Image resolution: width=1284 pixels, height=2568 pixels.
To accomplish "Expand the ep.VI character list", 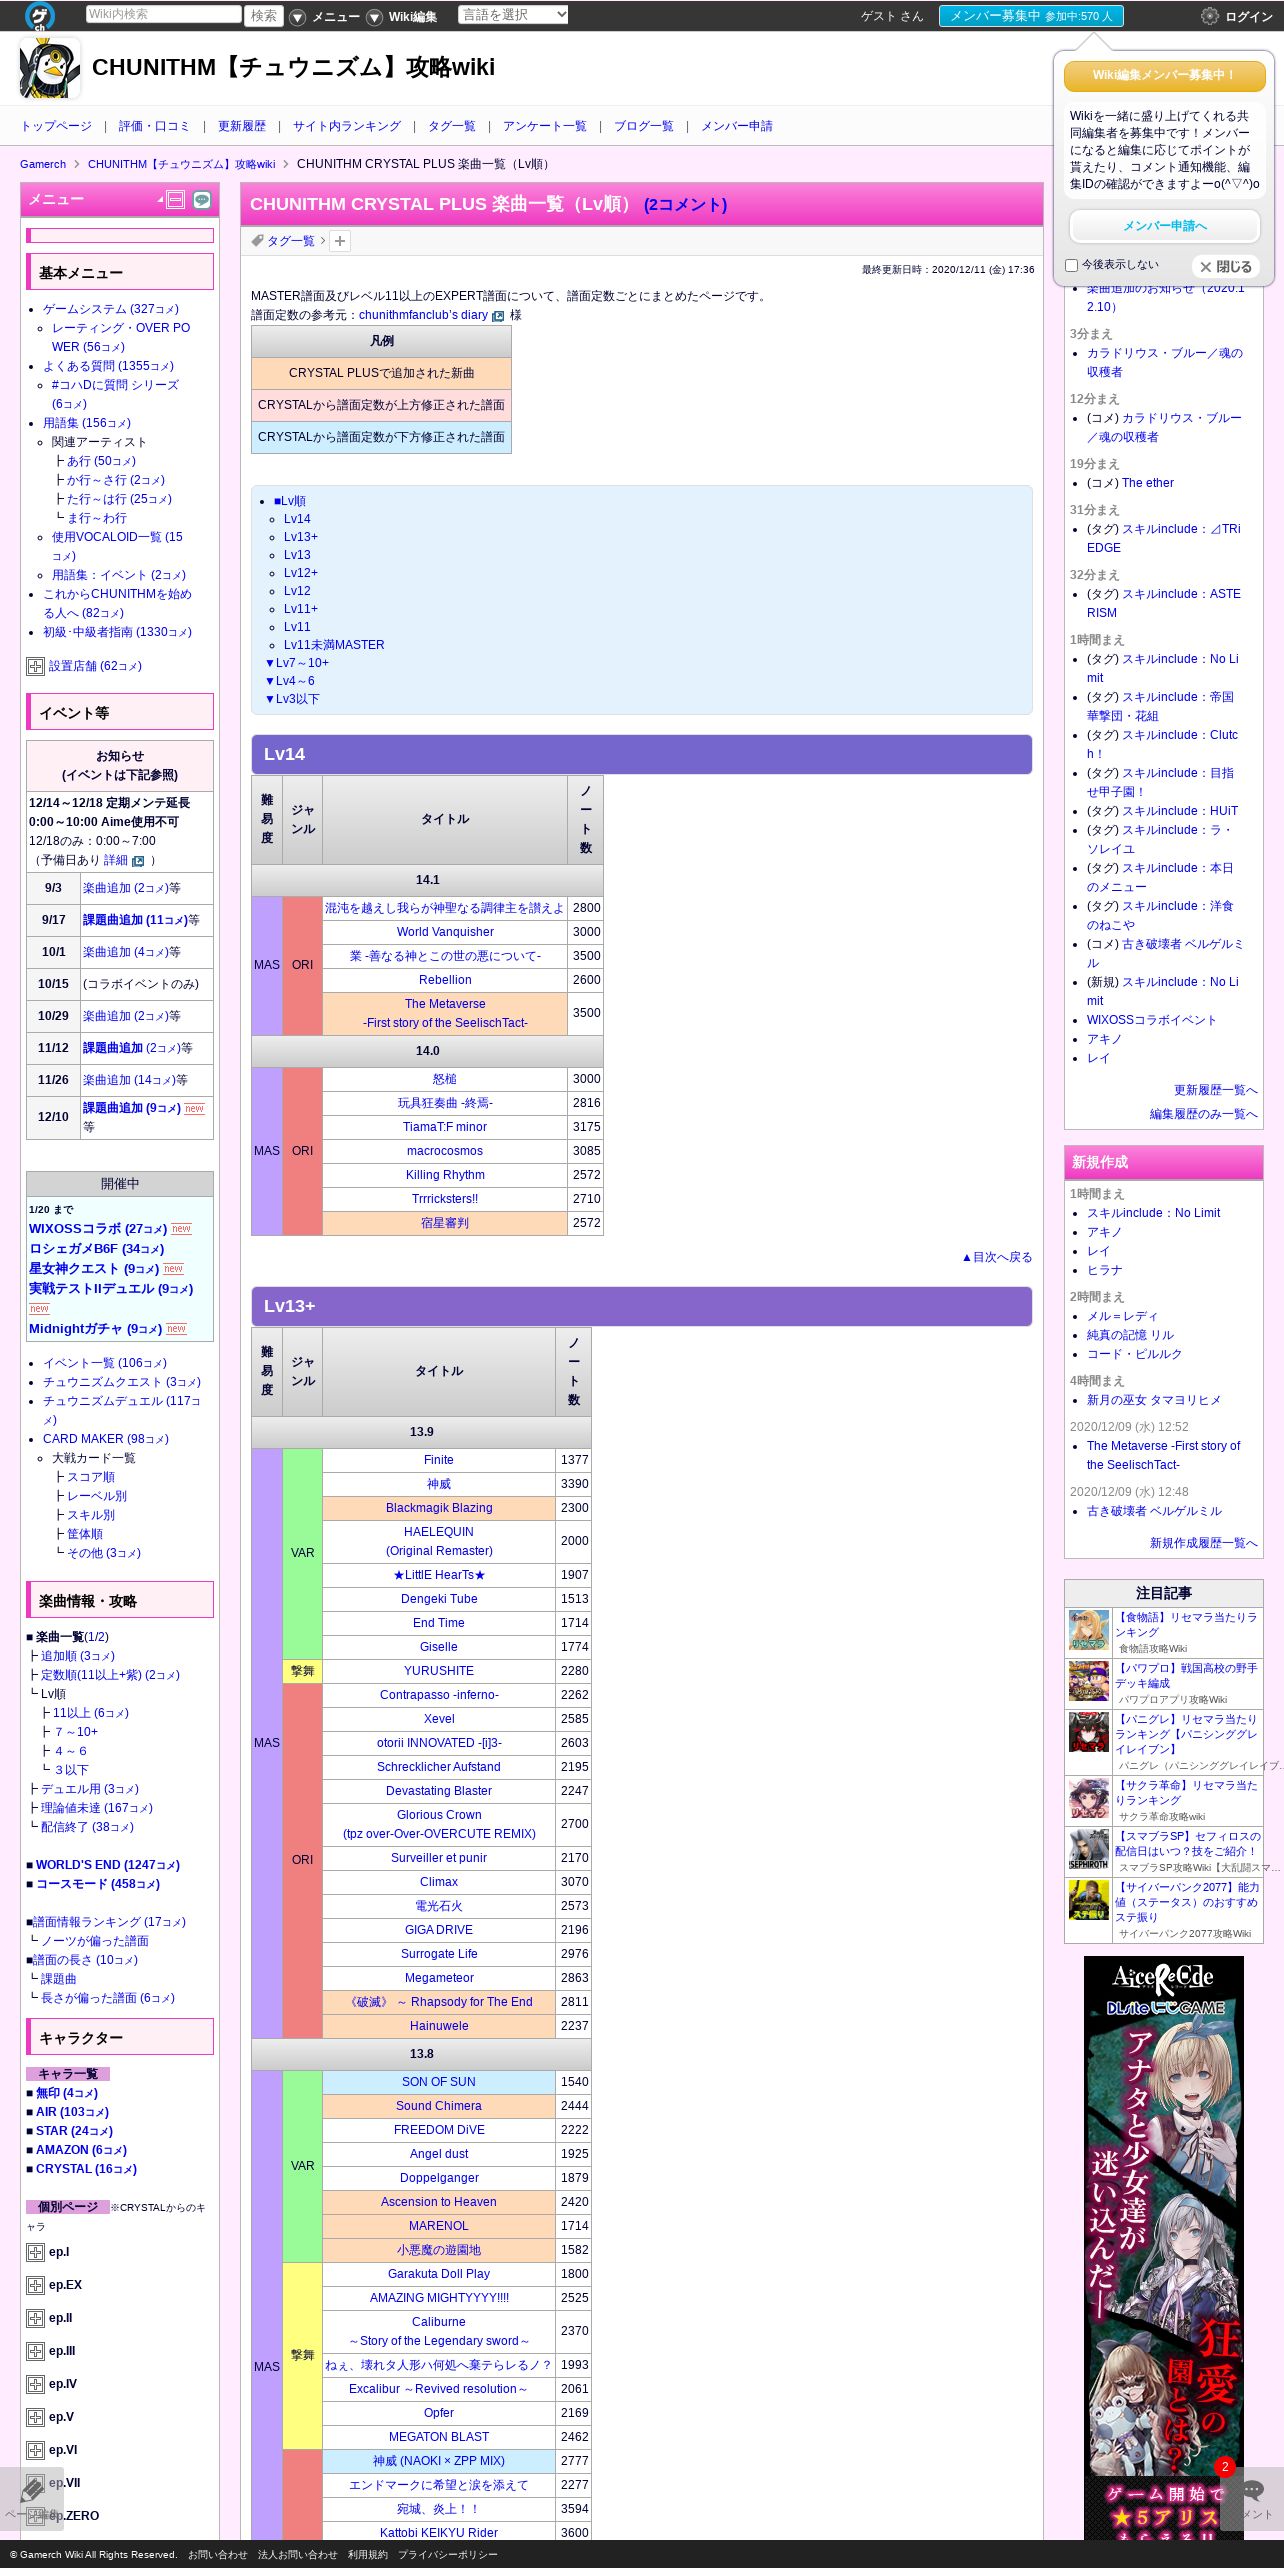I will pos(35,2450).
